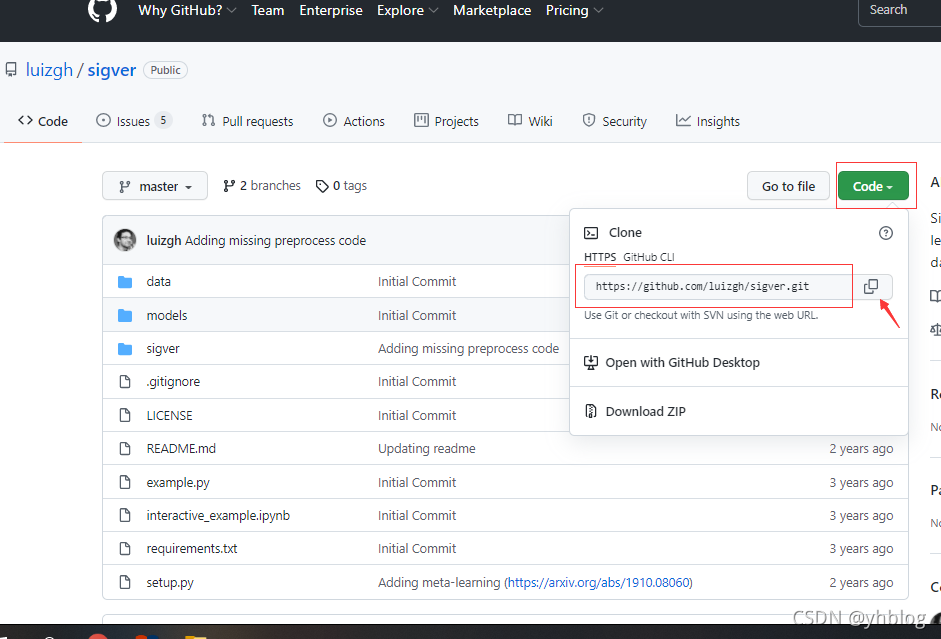Click the GitHub Desktop download icon
The height and width of the screenshot is (639, 941).
[x=591, y=362]
